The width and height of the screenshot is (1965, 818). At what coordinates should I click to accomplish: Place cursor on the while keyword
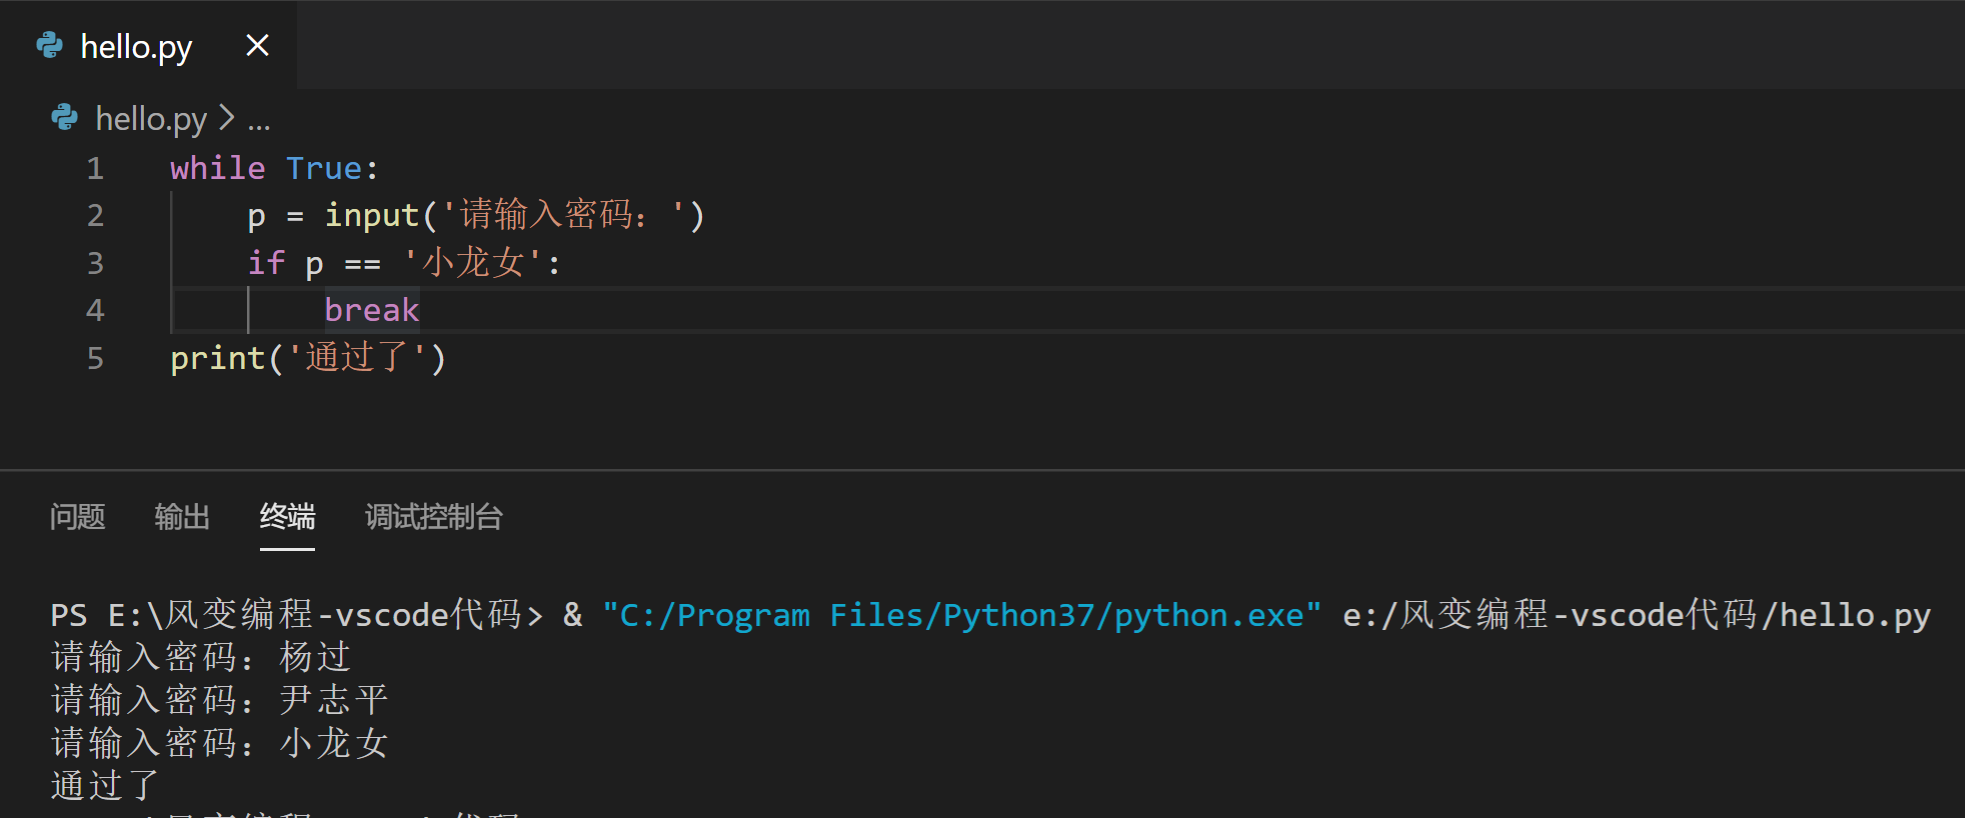[x=217, y=168]
